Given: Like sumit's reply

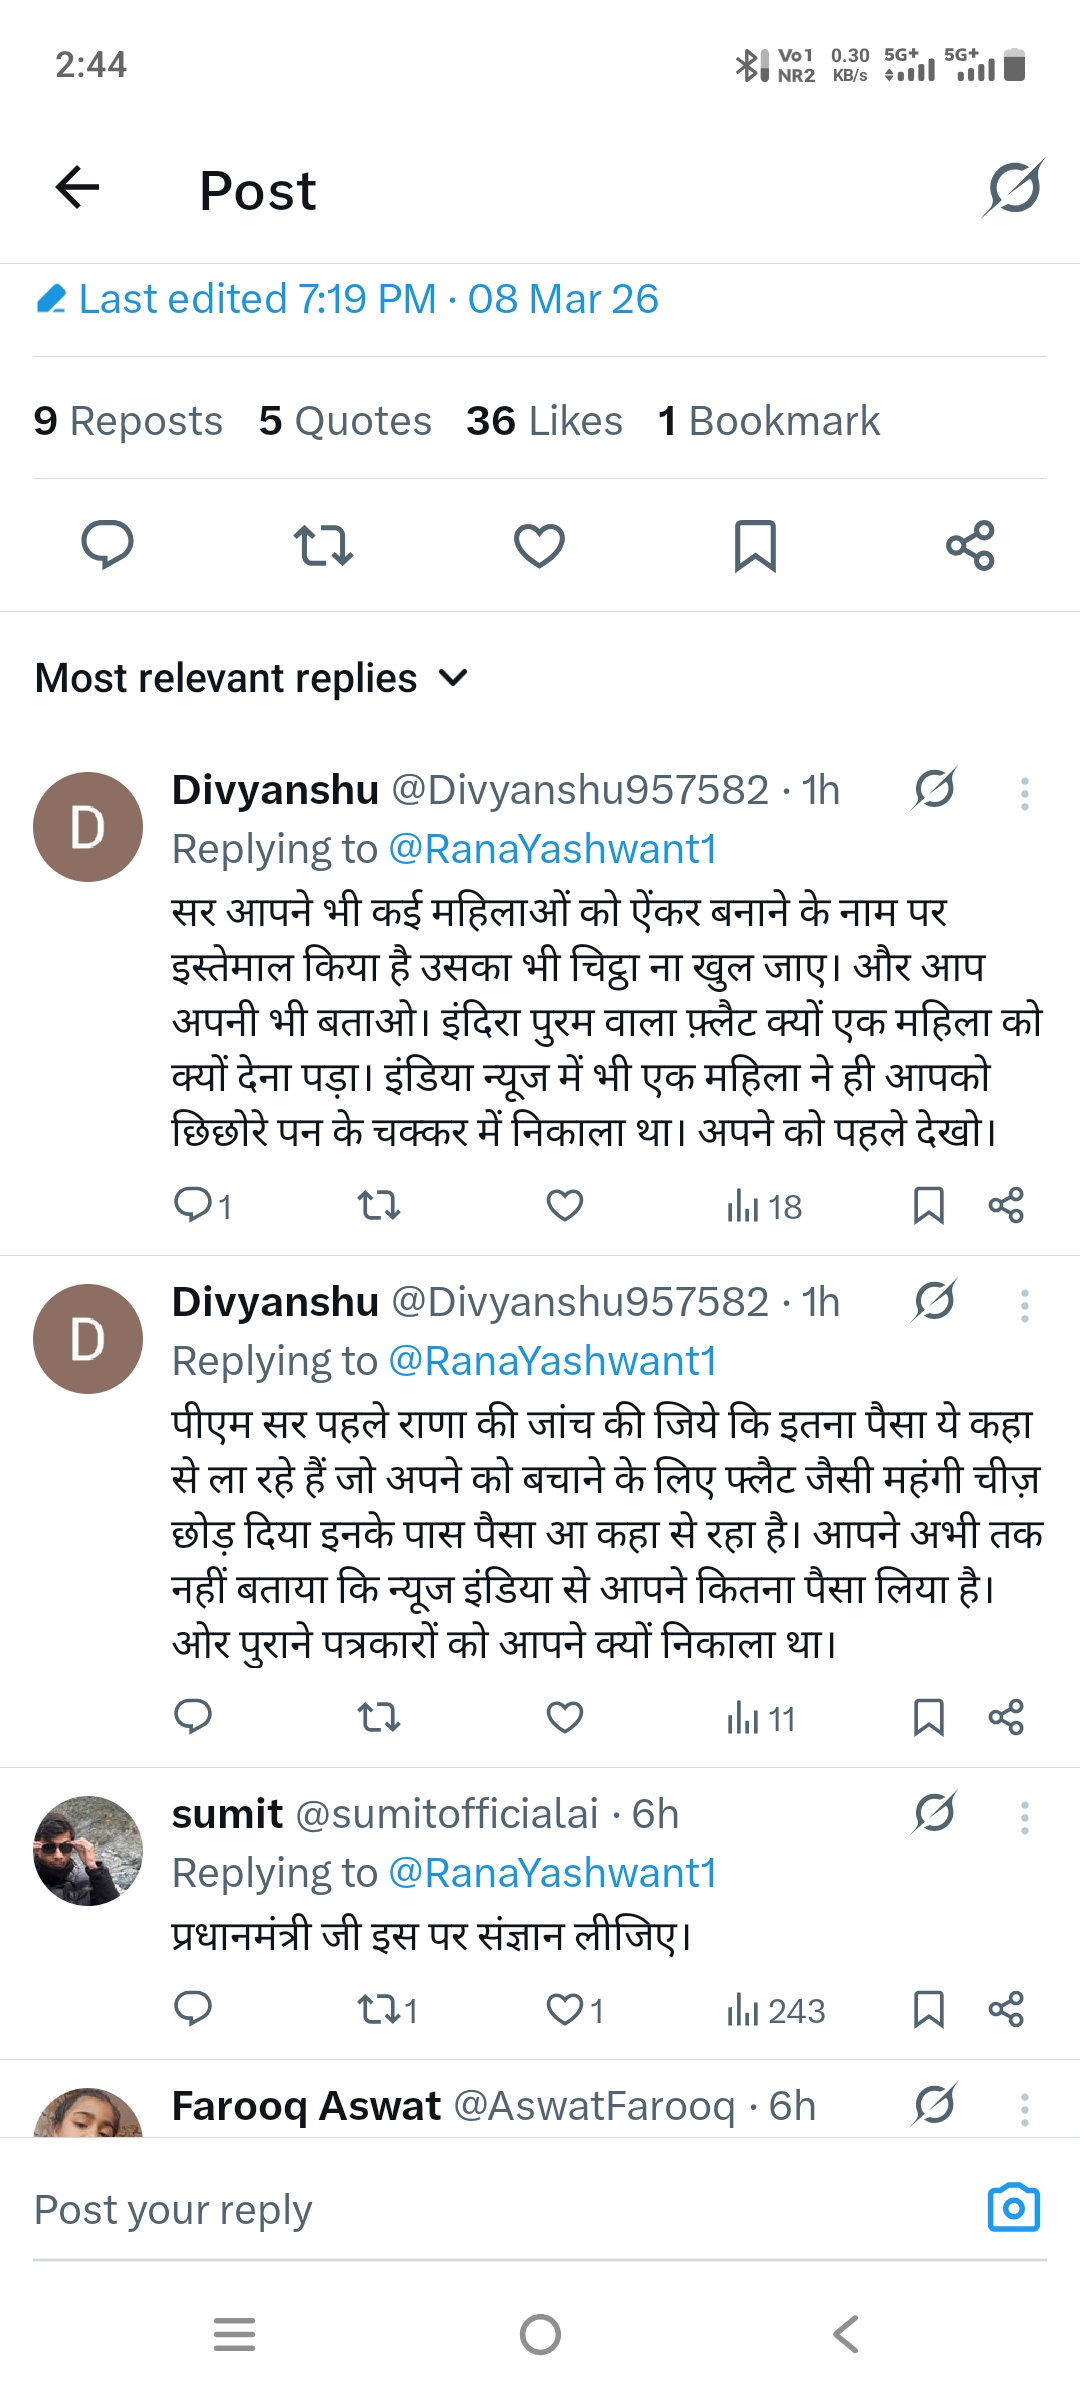Looking at the screenshot, I should (566, 2009).
